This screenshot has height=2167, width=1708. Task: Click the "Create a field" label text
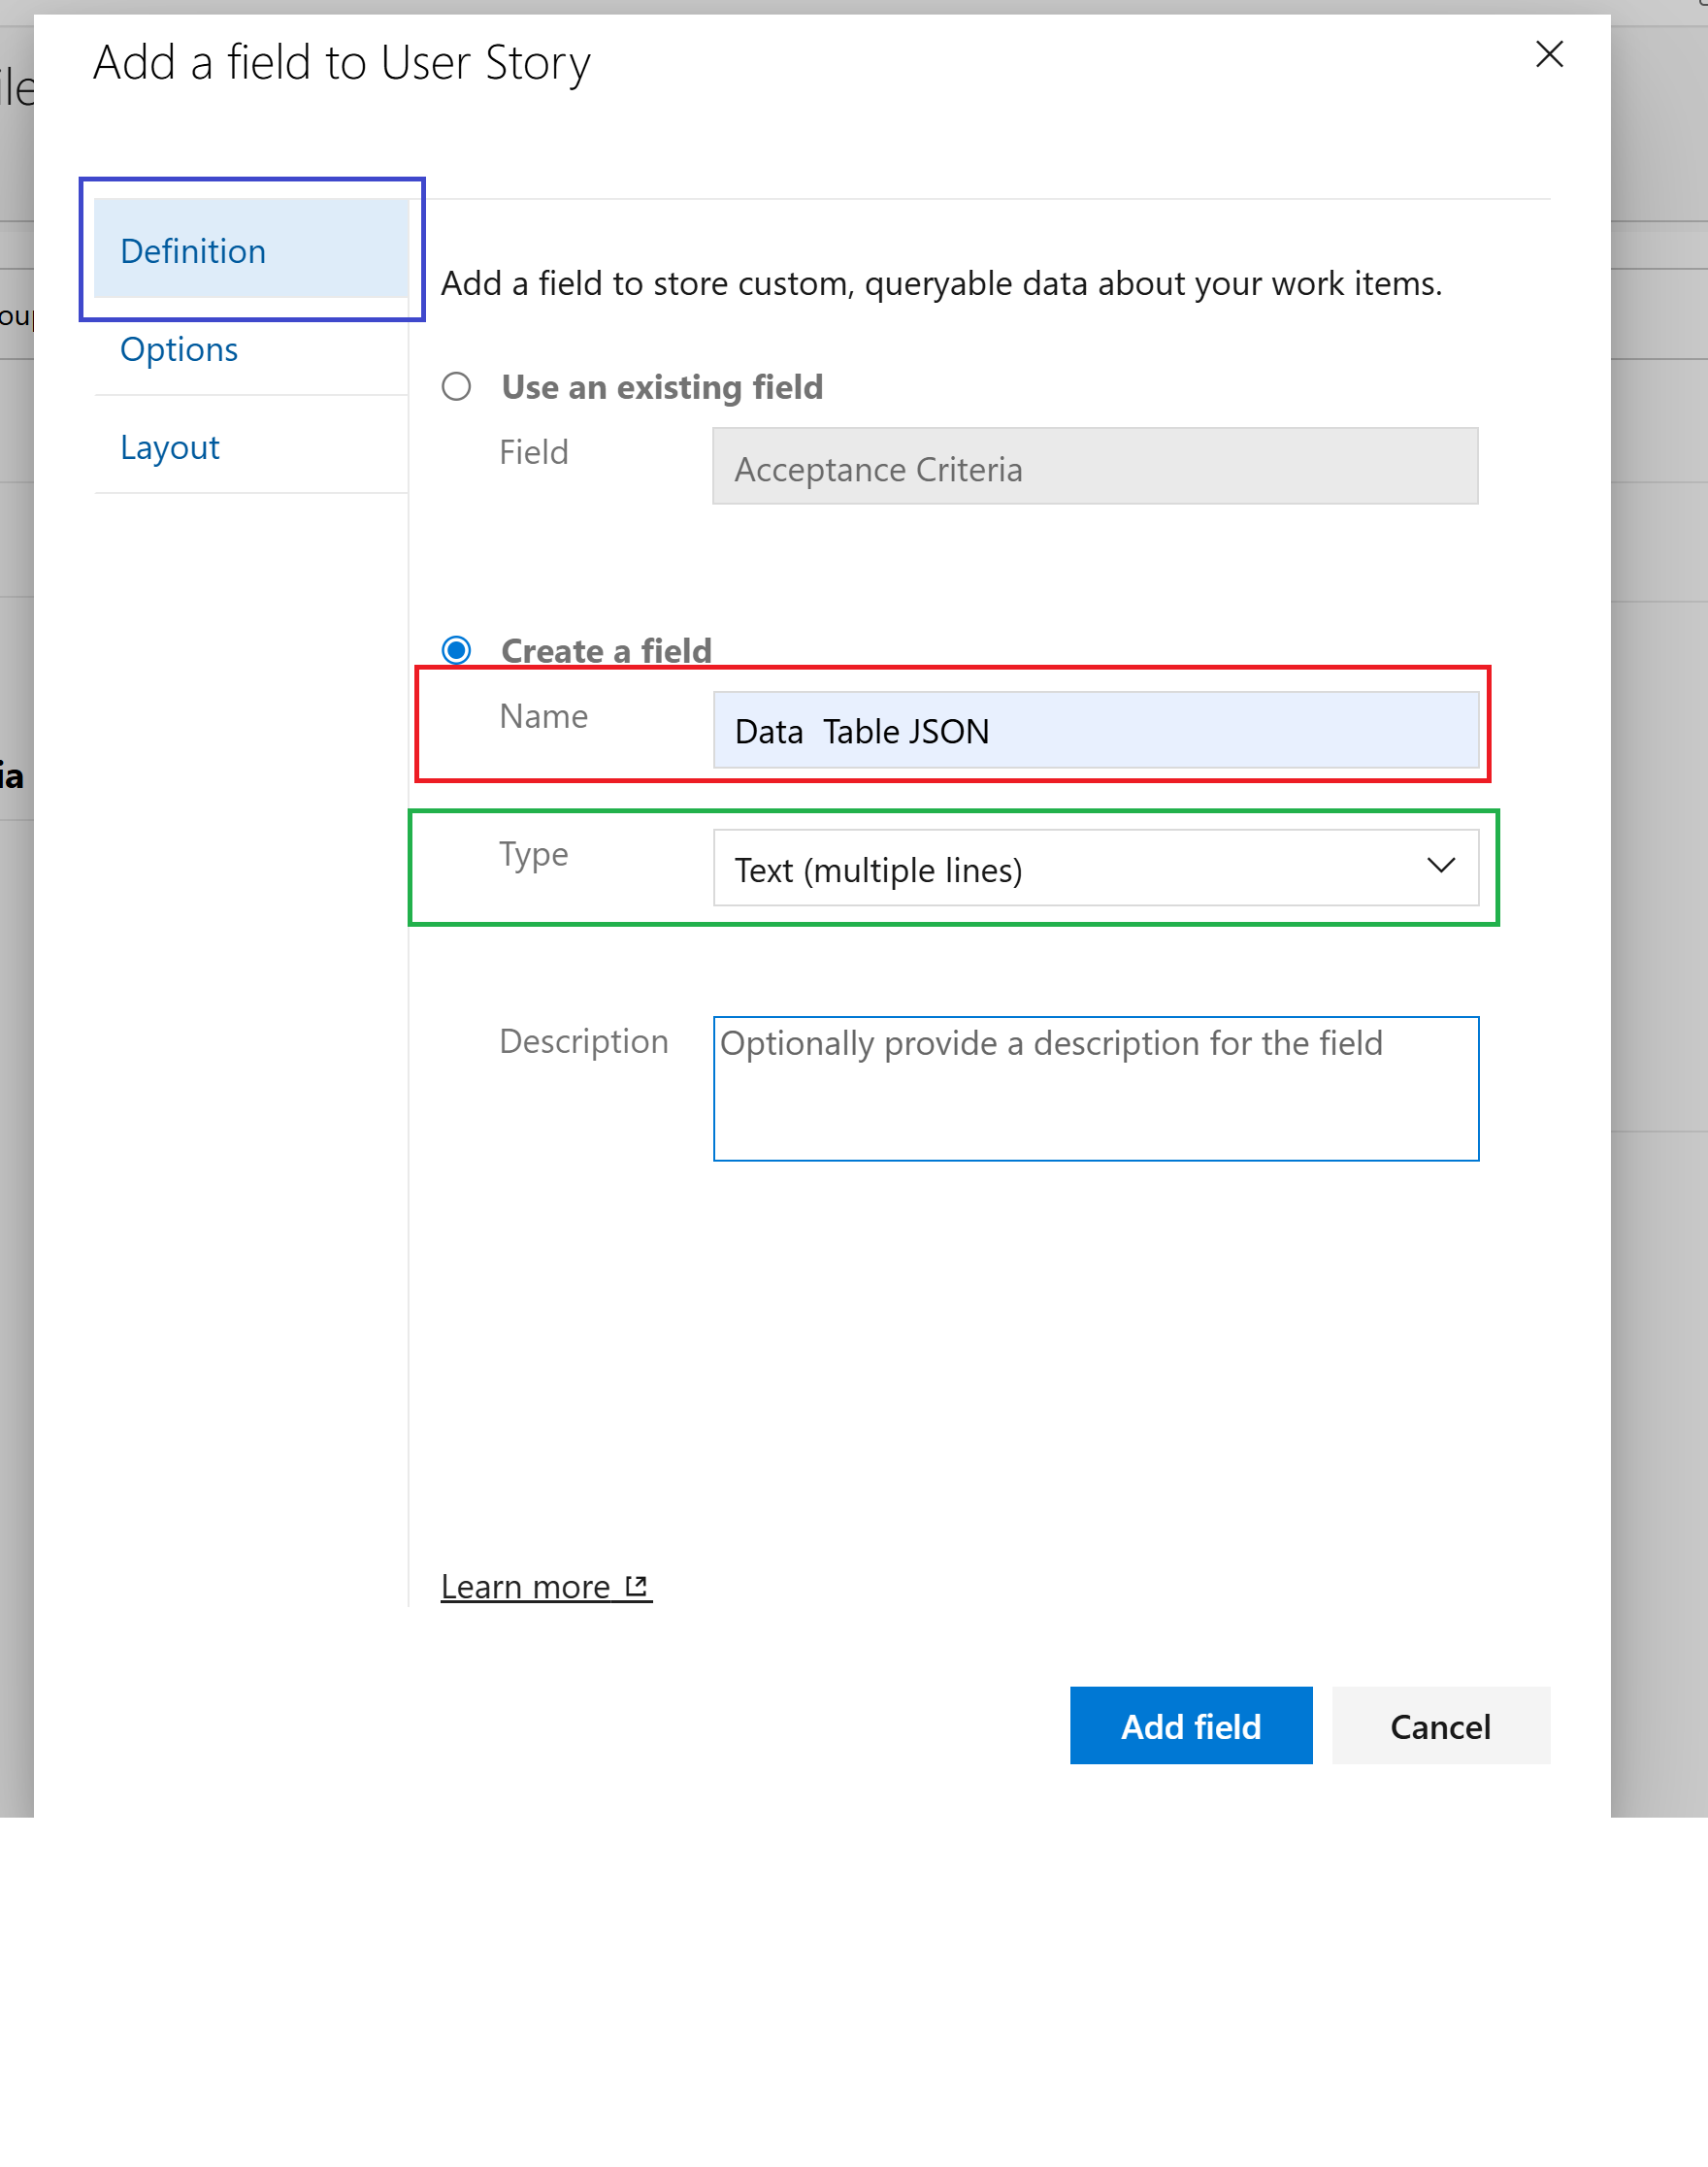[606, 651]
